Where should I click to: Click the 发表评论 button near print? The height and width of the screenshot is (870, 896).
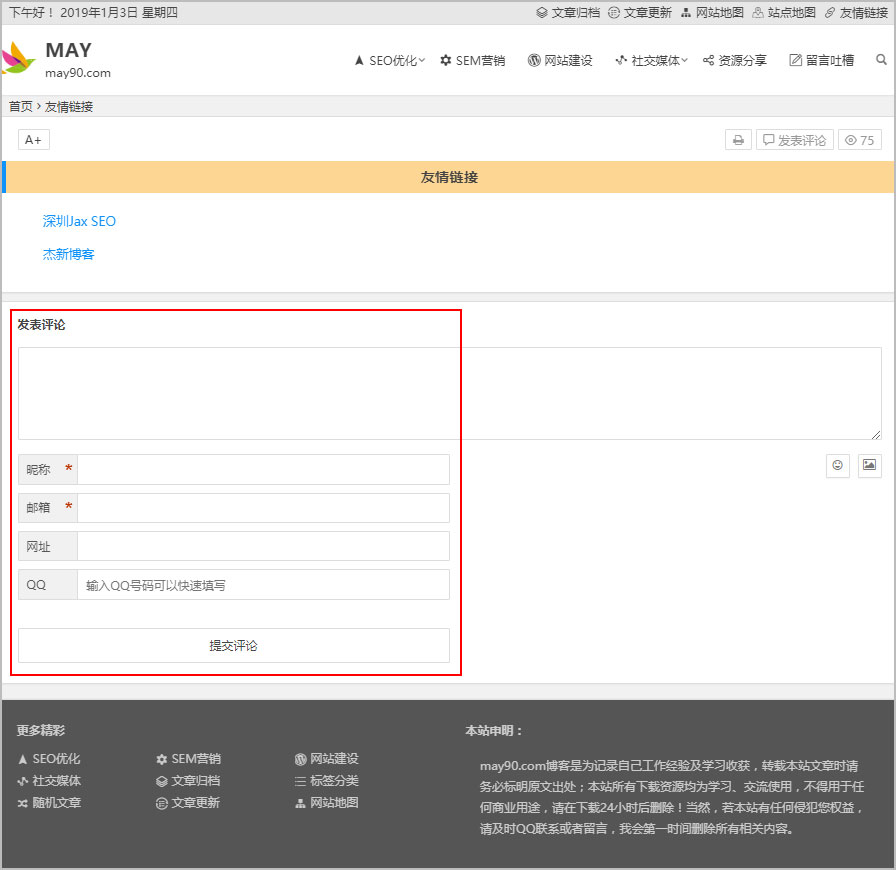(x=795, y=140)
